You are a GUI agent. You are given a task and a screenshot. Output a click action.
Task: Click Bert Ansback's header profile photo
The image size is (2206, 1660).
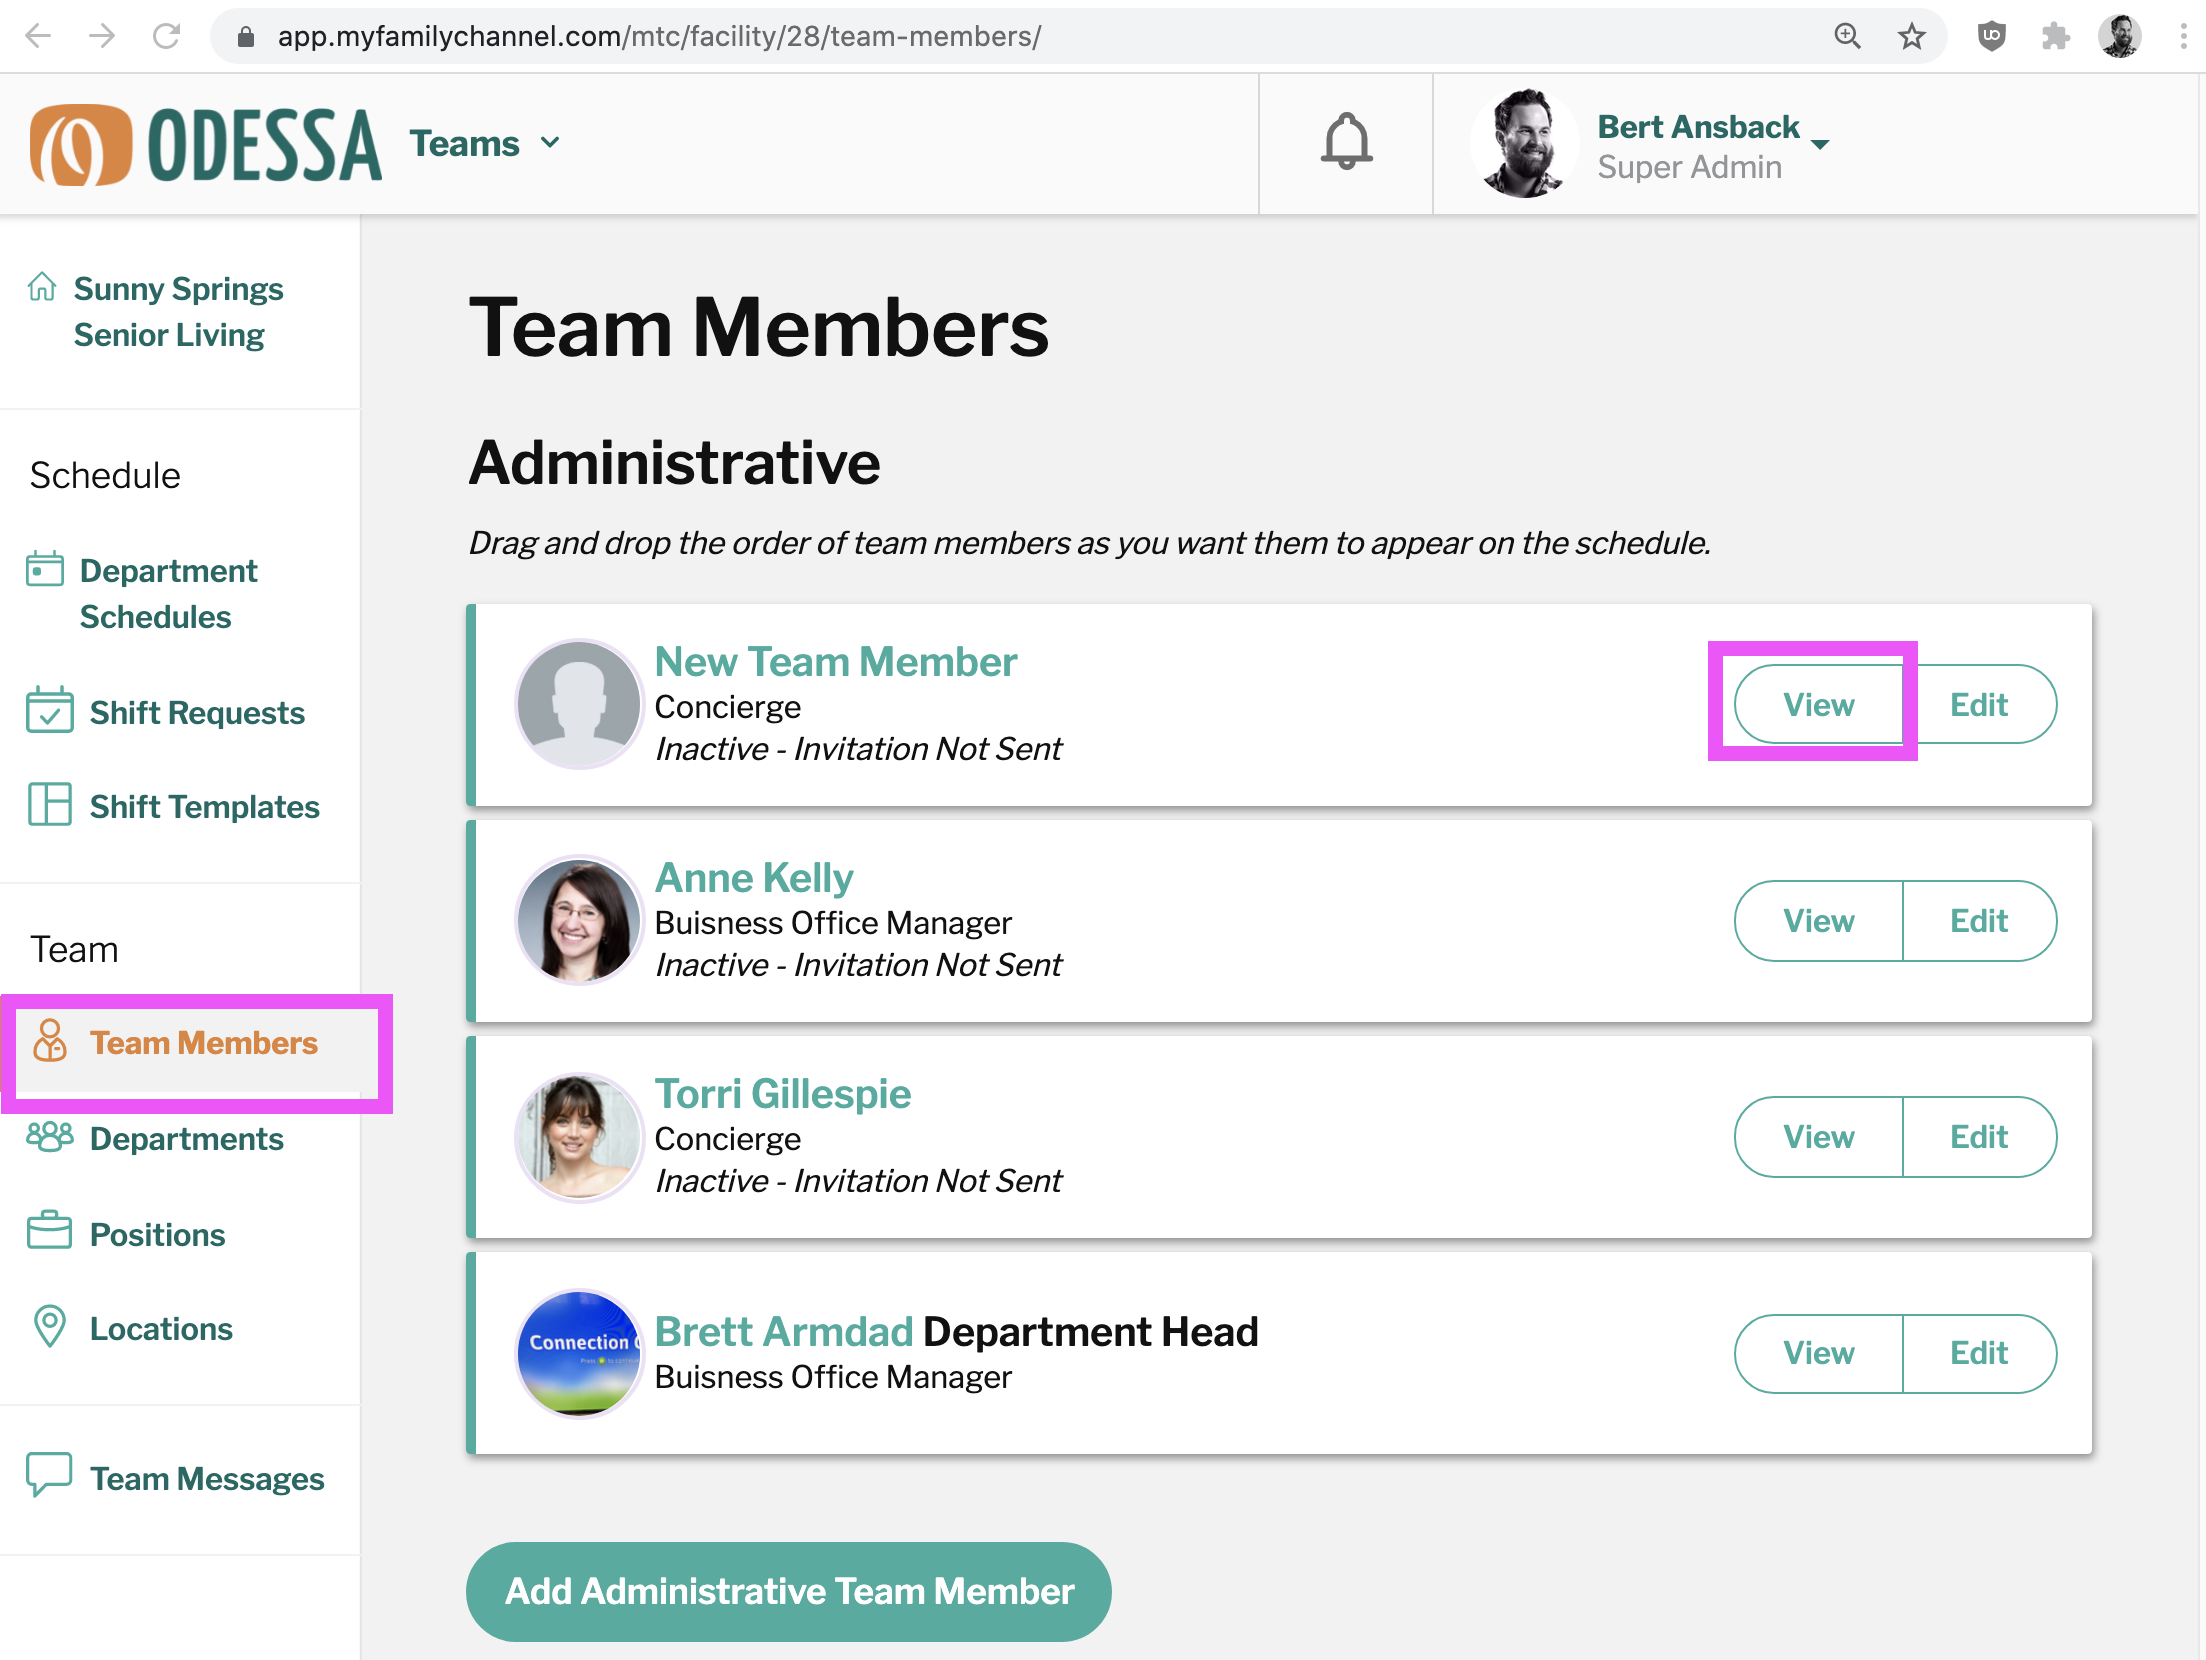[x=1523, y=143]
